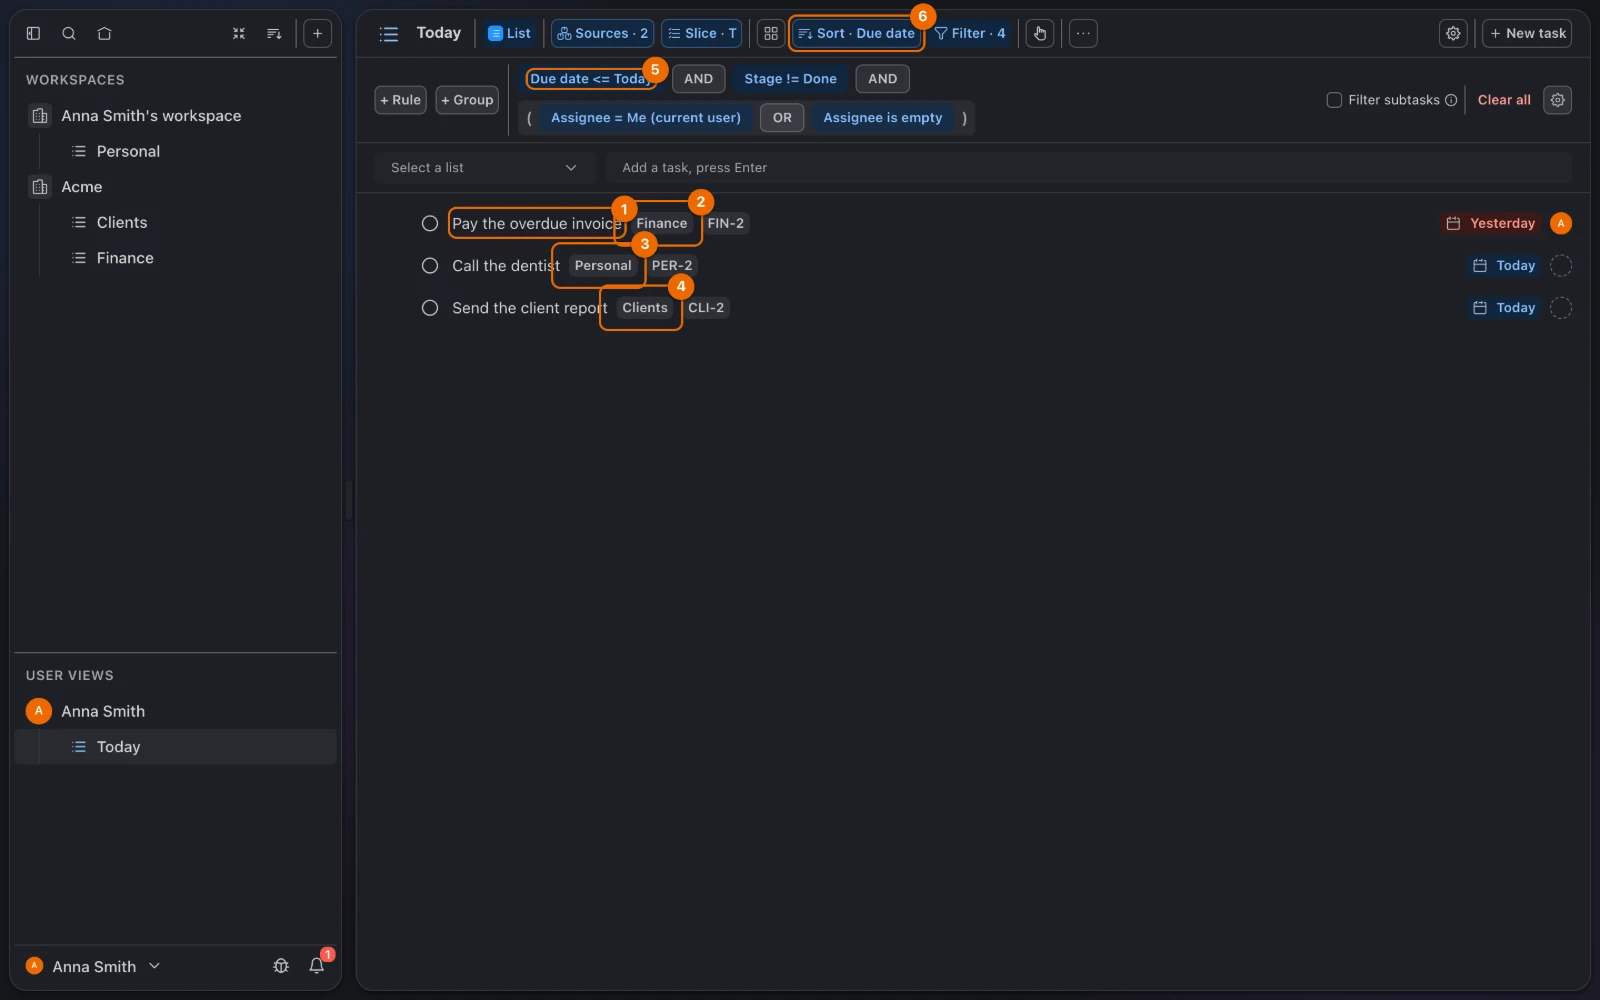Image resolution: width=1600 pixels, height=1000 pixels.
Task: Select the Finance list under Acme
Action: point(125,258)
